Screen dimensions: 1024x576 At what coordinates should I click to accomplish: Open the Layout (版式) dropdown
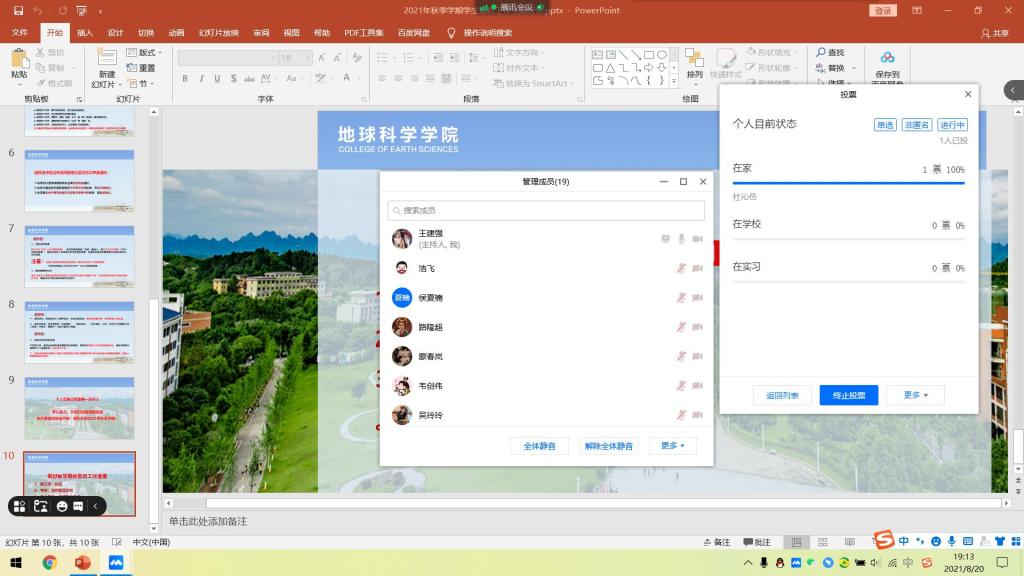[146, 52]
